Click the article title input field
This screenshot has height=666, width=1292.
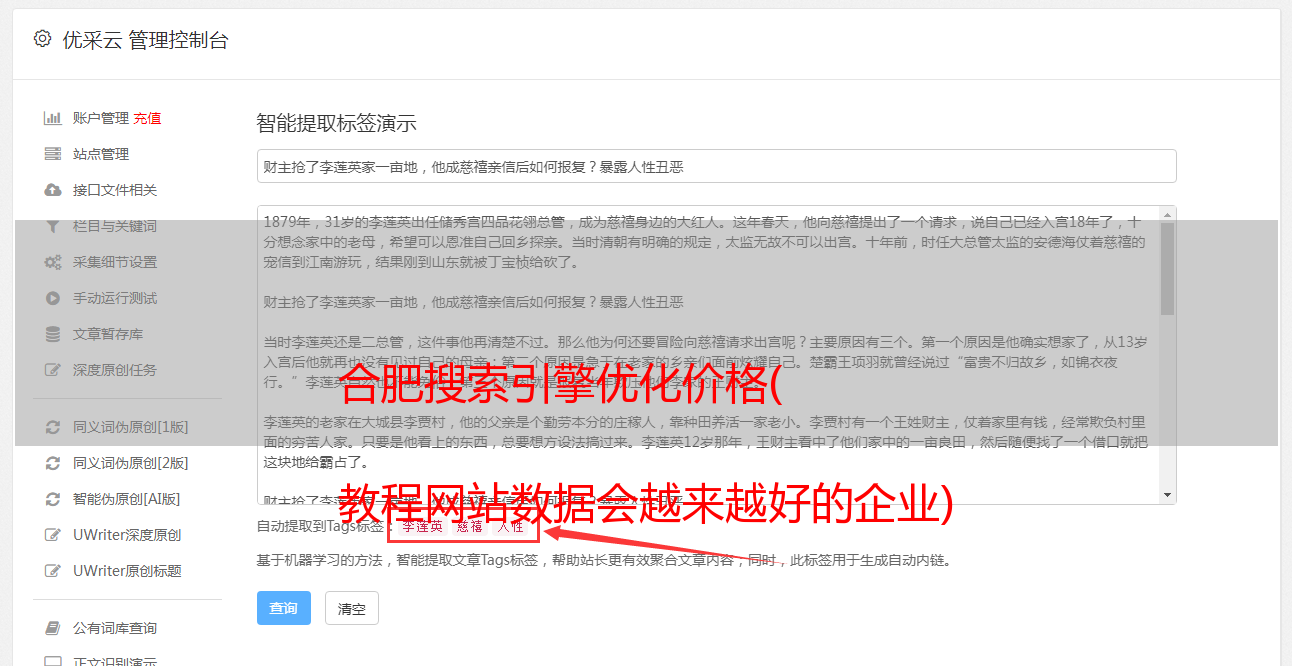(716, 166)
